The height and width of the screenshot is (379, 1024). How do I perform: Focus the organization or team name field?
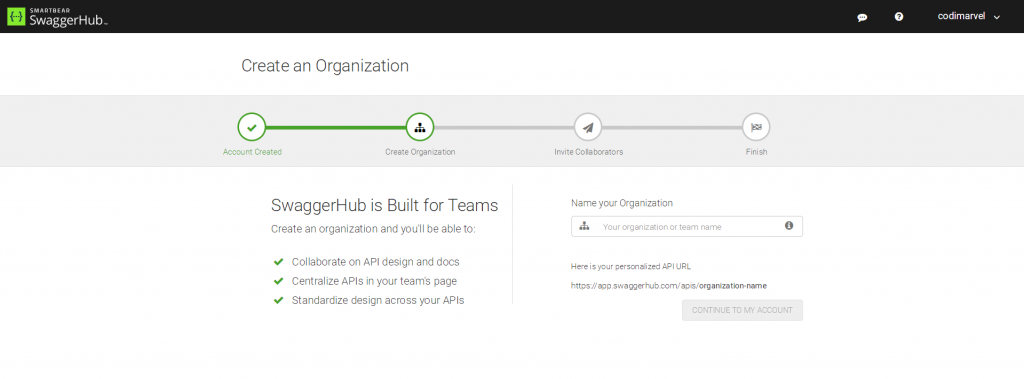pyautogui.click(x=687, y=226)
